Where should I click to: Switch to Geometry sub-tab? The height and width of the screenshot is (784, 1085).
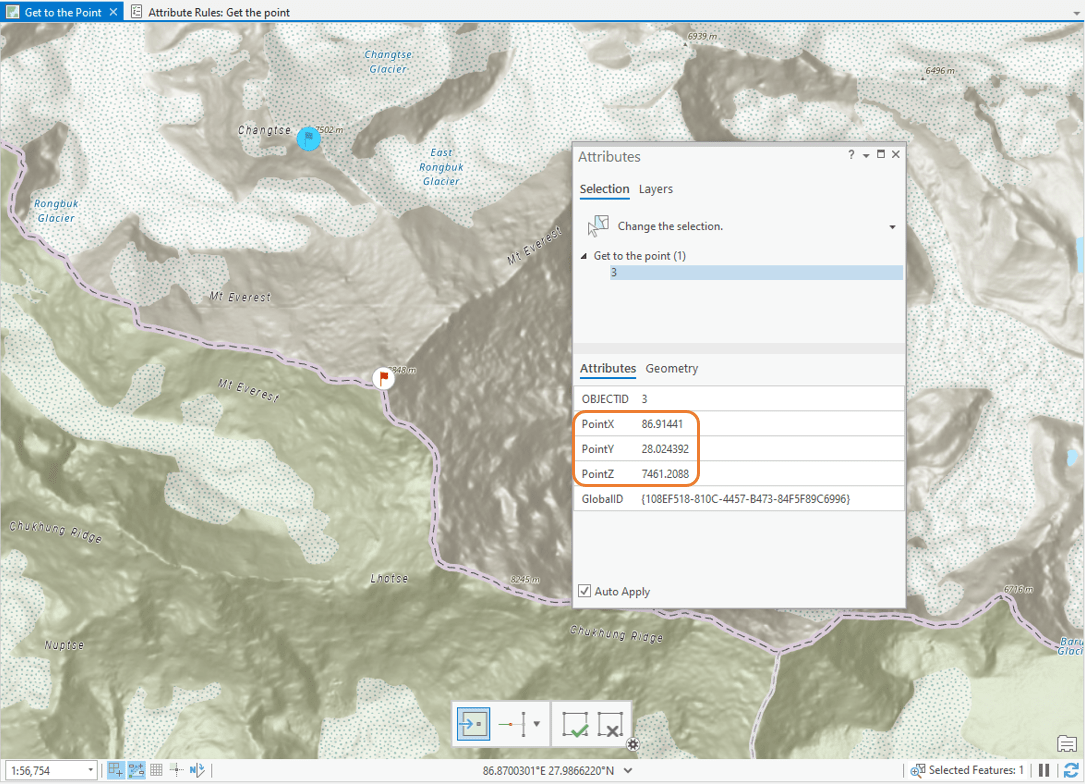[x=671, y=368]
